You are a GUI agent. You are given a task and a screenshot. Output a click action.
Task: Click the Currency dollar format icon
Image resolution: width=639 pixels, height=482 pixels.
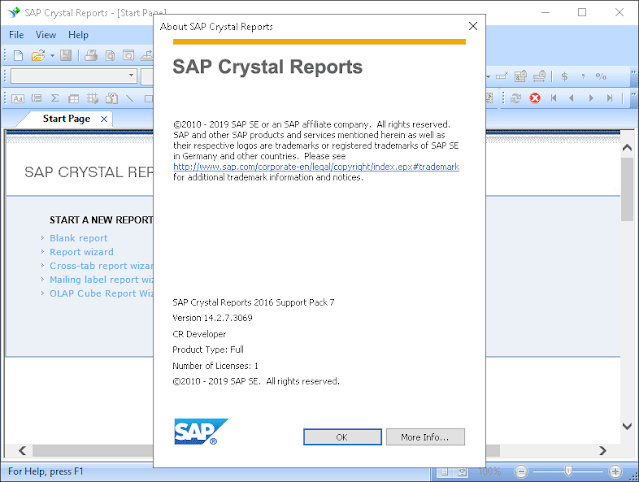coord(564,76)
